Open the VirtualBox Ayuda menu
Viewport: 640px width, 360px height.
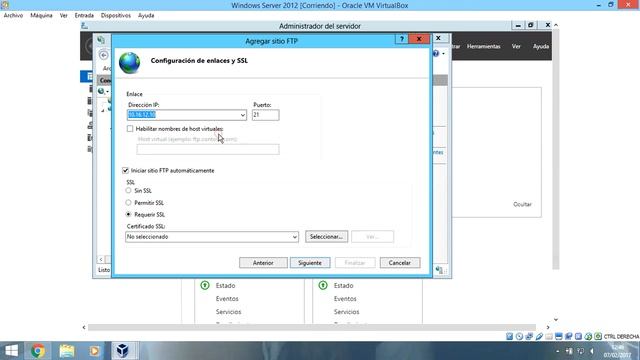(x=146, y=16)
